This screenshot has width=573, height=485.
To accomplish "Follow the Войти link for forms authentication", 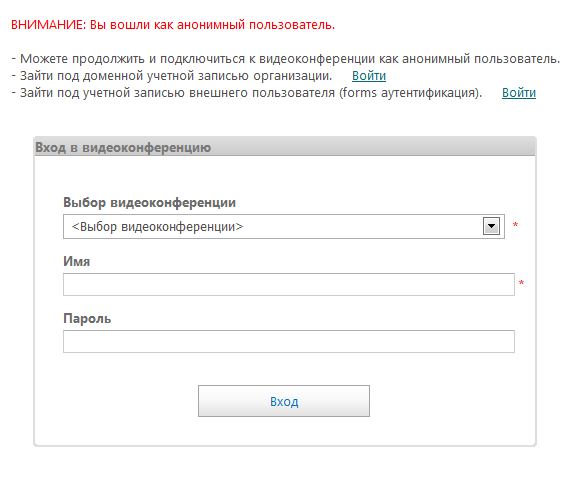I will 519,93.
